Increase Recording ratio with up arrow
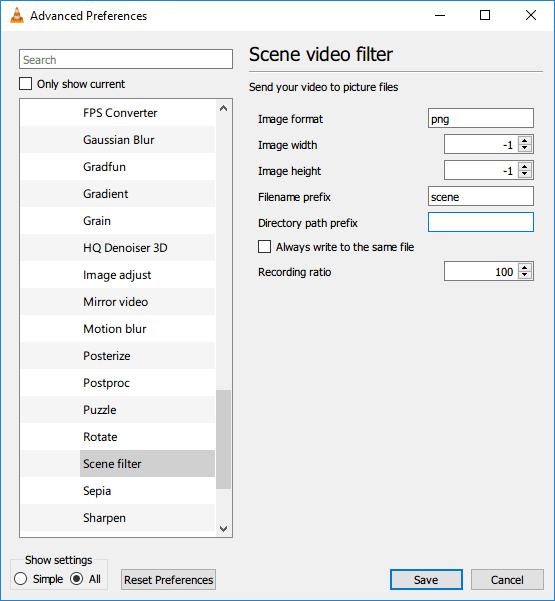 click(x=525, y=267)
